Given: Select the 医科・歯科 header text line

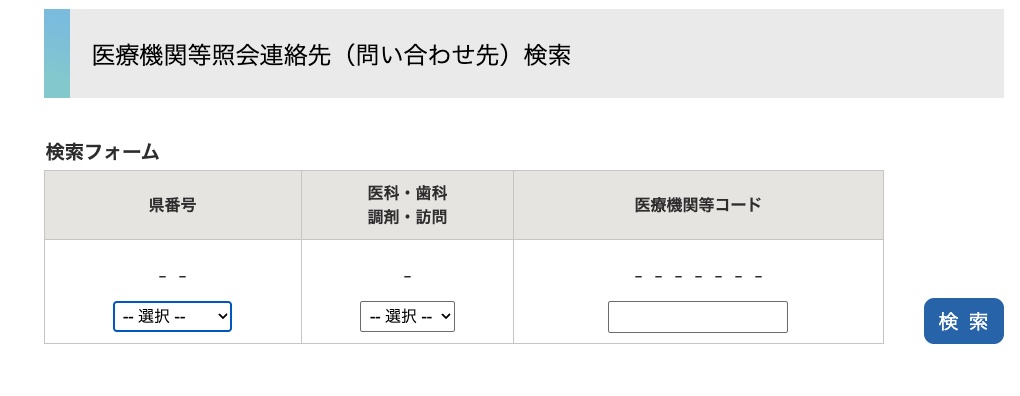Looking at the screenshot, I should click(407, 193).
